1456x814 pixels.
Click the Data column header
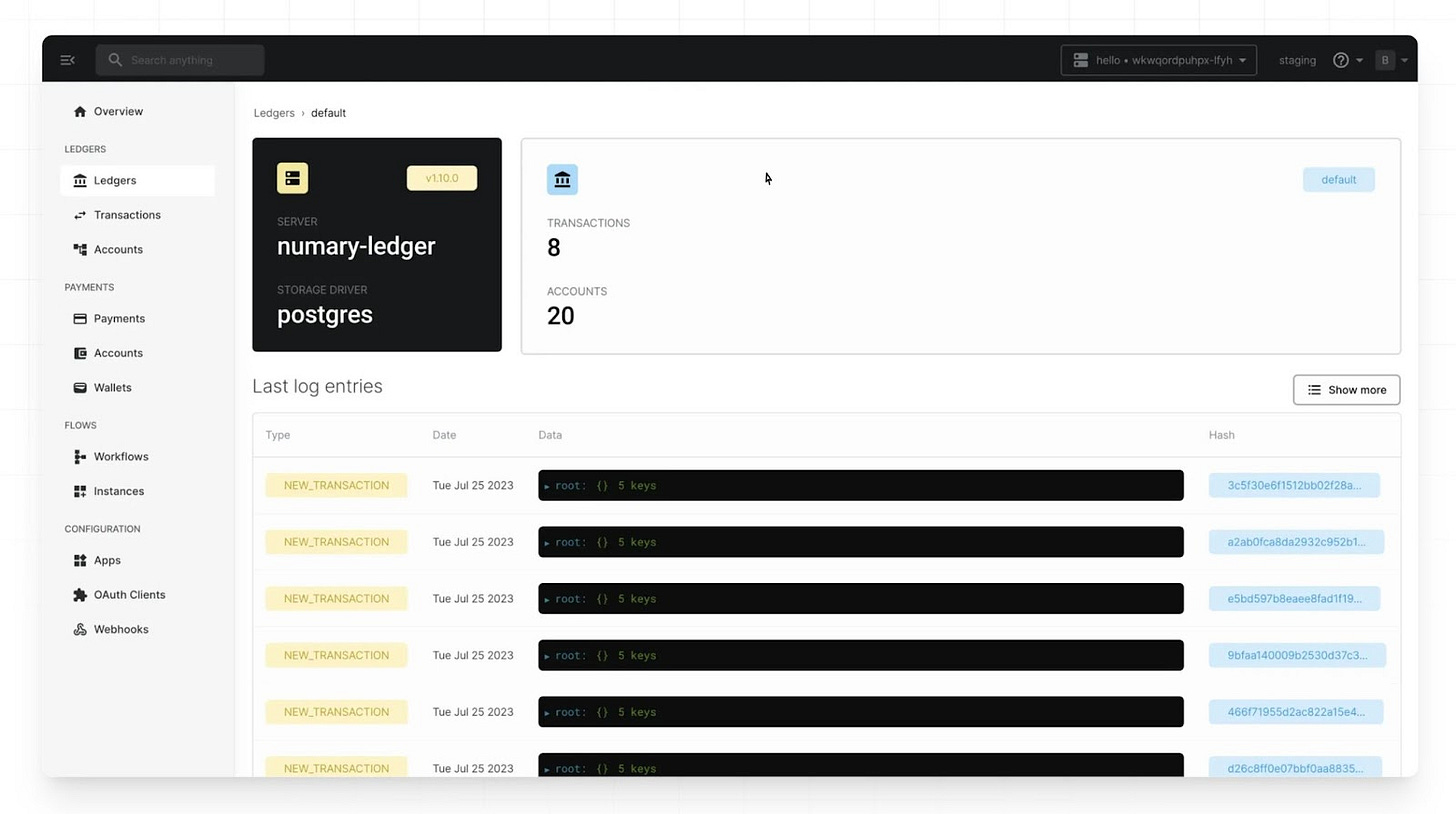(x=550, y=435)
